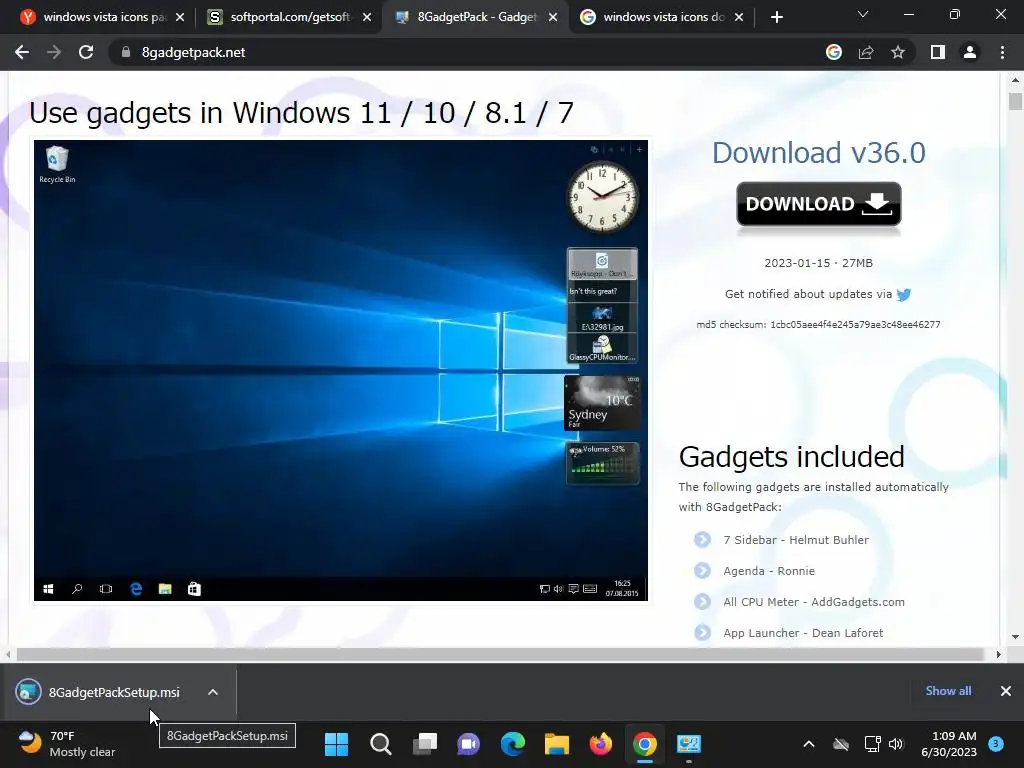The image size is (1024, 768).
Task: Click the black DOWNLOAD button
Action: click(x=818, y=204)
